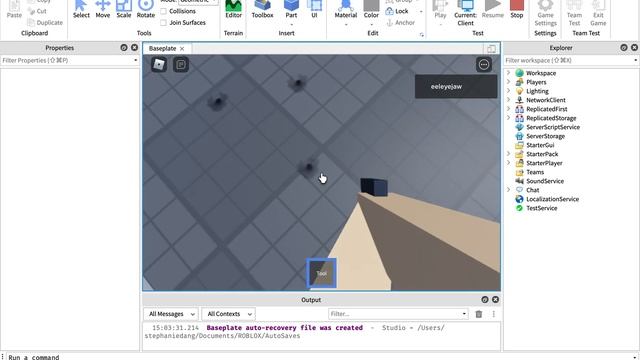Expand the ReplicatedStorage node
640x360 pixels.
[509, 118]
